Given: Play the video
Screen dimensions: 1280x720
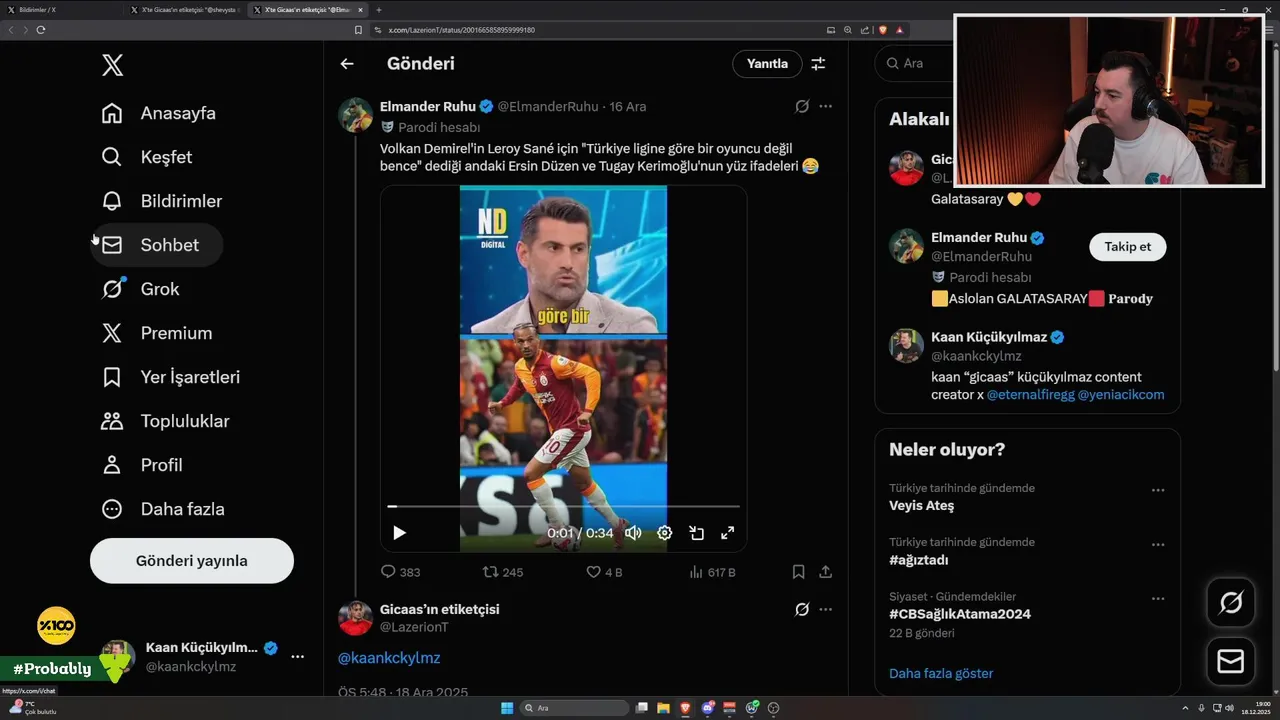Looking at the screenshot, I should coord(399,533).
